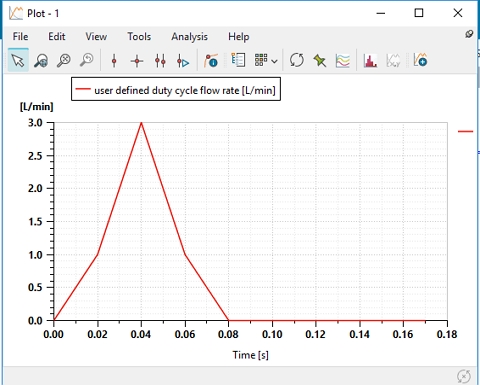Screen dimensions: 480x385
Task: Click the '1.0' y-axis tick label
Action: tap(35, 255)
